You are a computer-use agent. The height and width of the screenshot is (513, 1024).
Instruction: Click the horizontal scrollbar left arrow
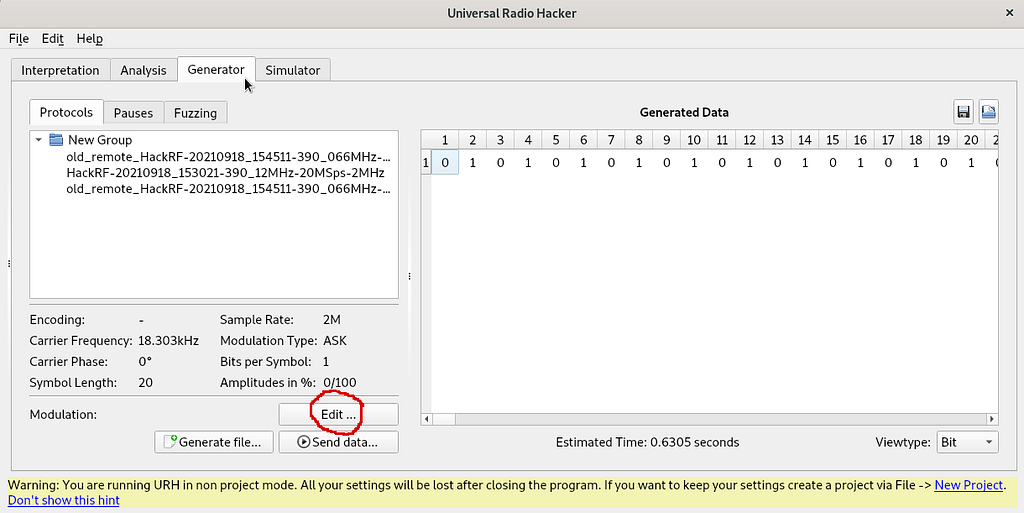point(426,419)
